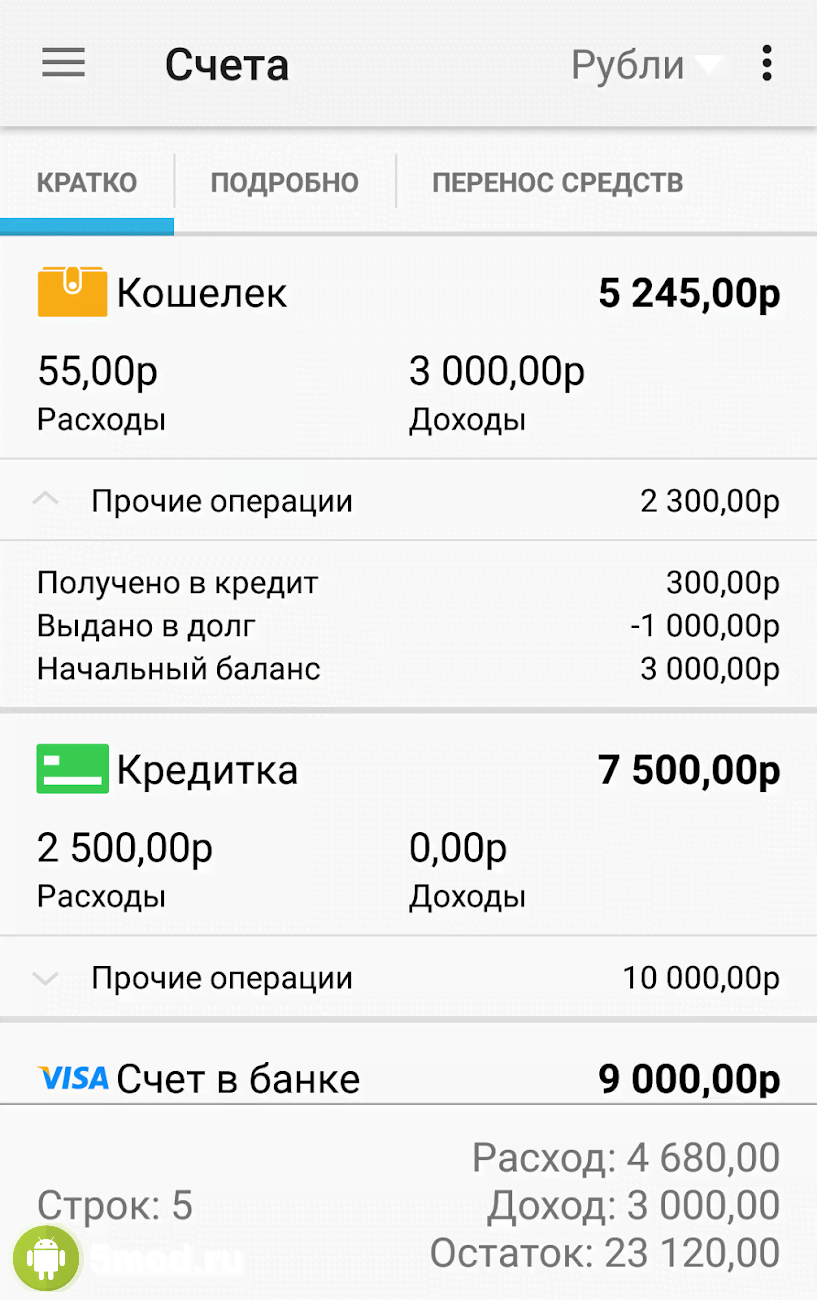Switch to the Кратко tab
Viewport: 817px width, 1300px height.
[87, 183]
